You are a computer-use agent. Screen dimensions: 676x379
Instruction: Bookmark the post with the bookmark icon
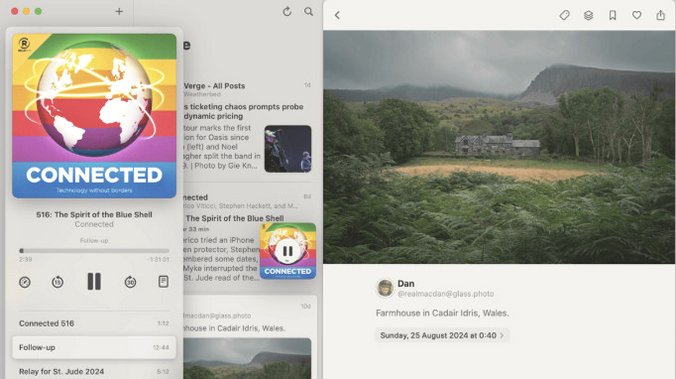[x=613, y=16]
